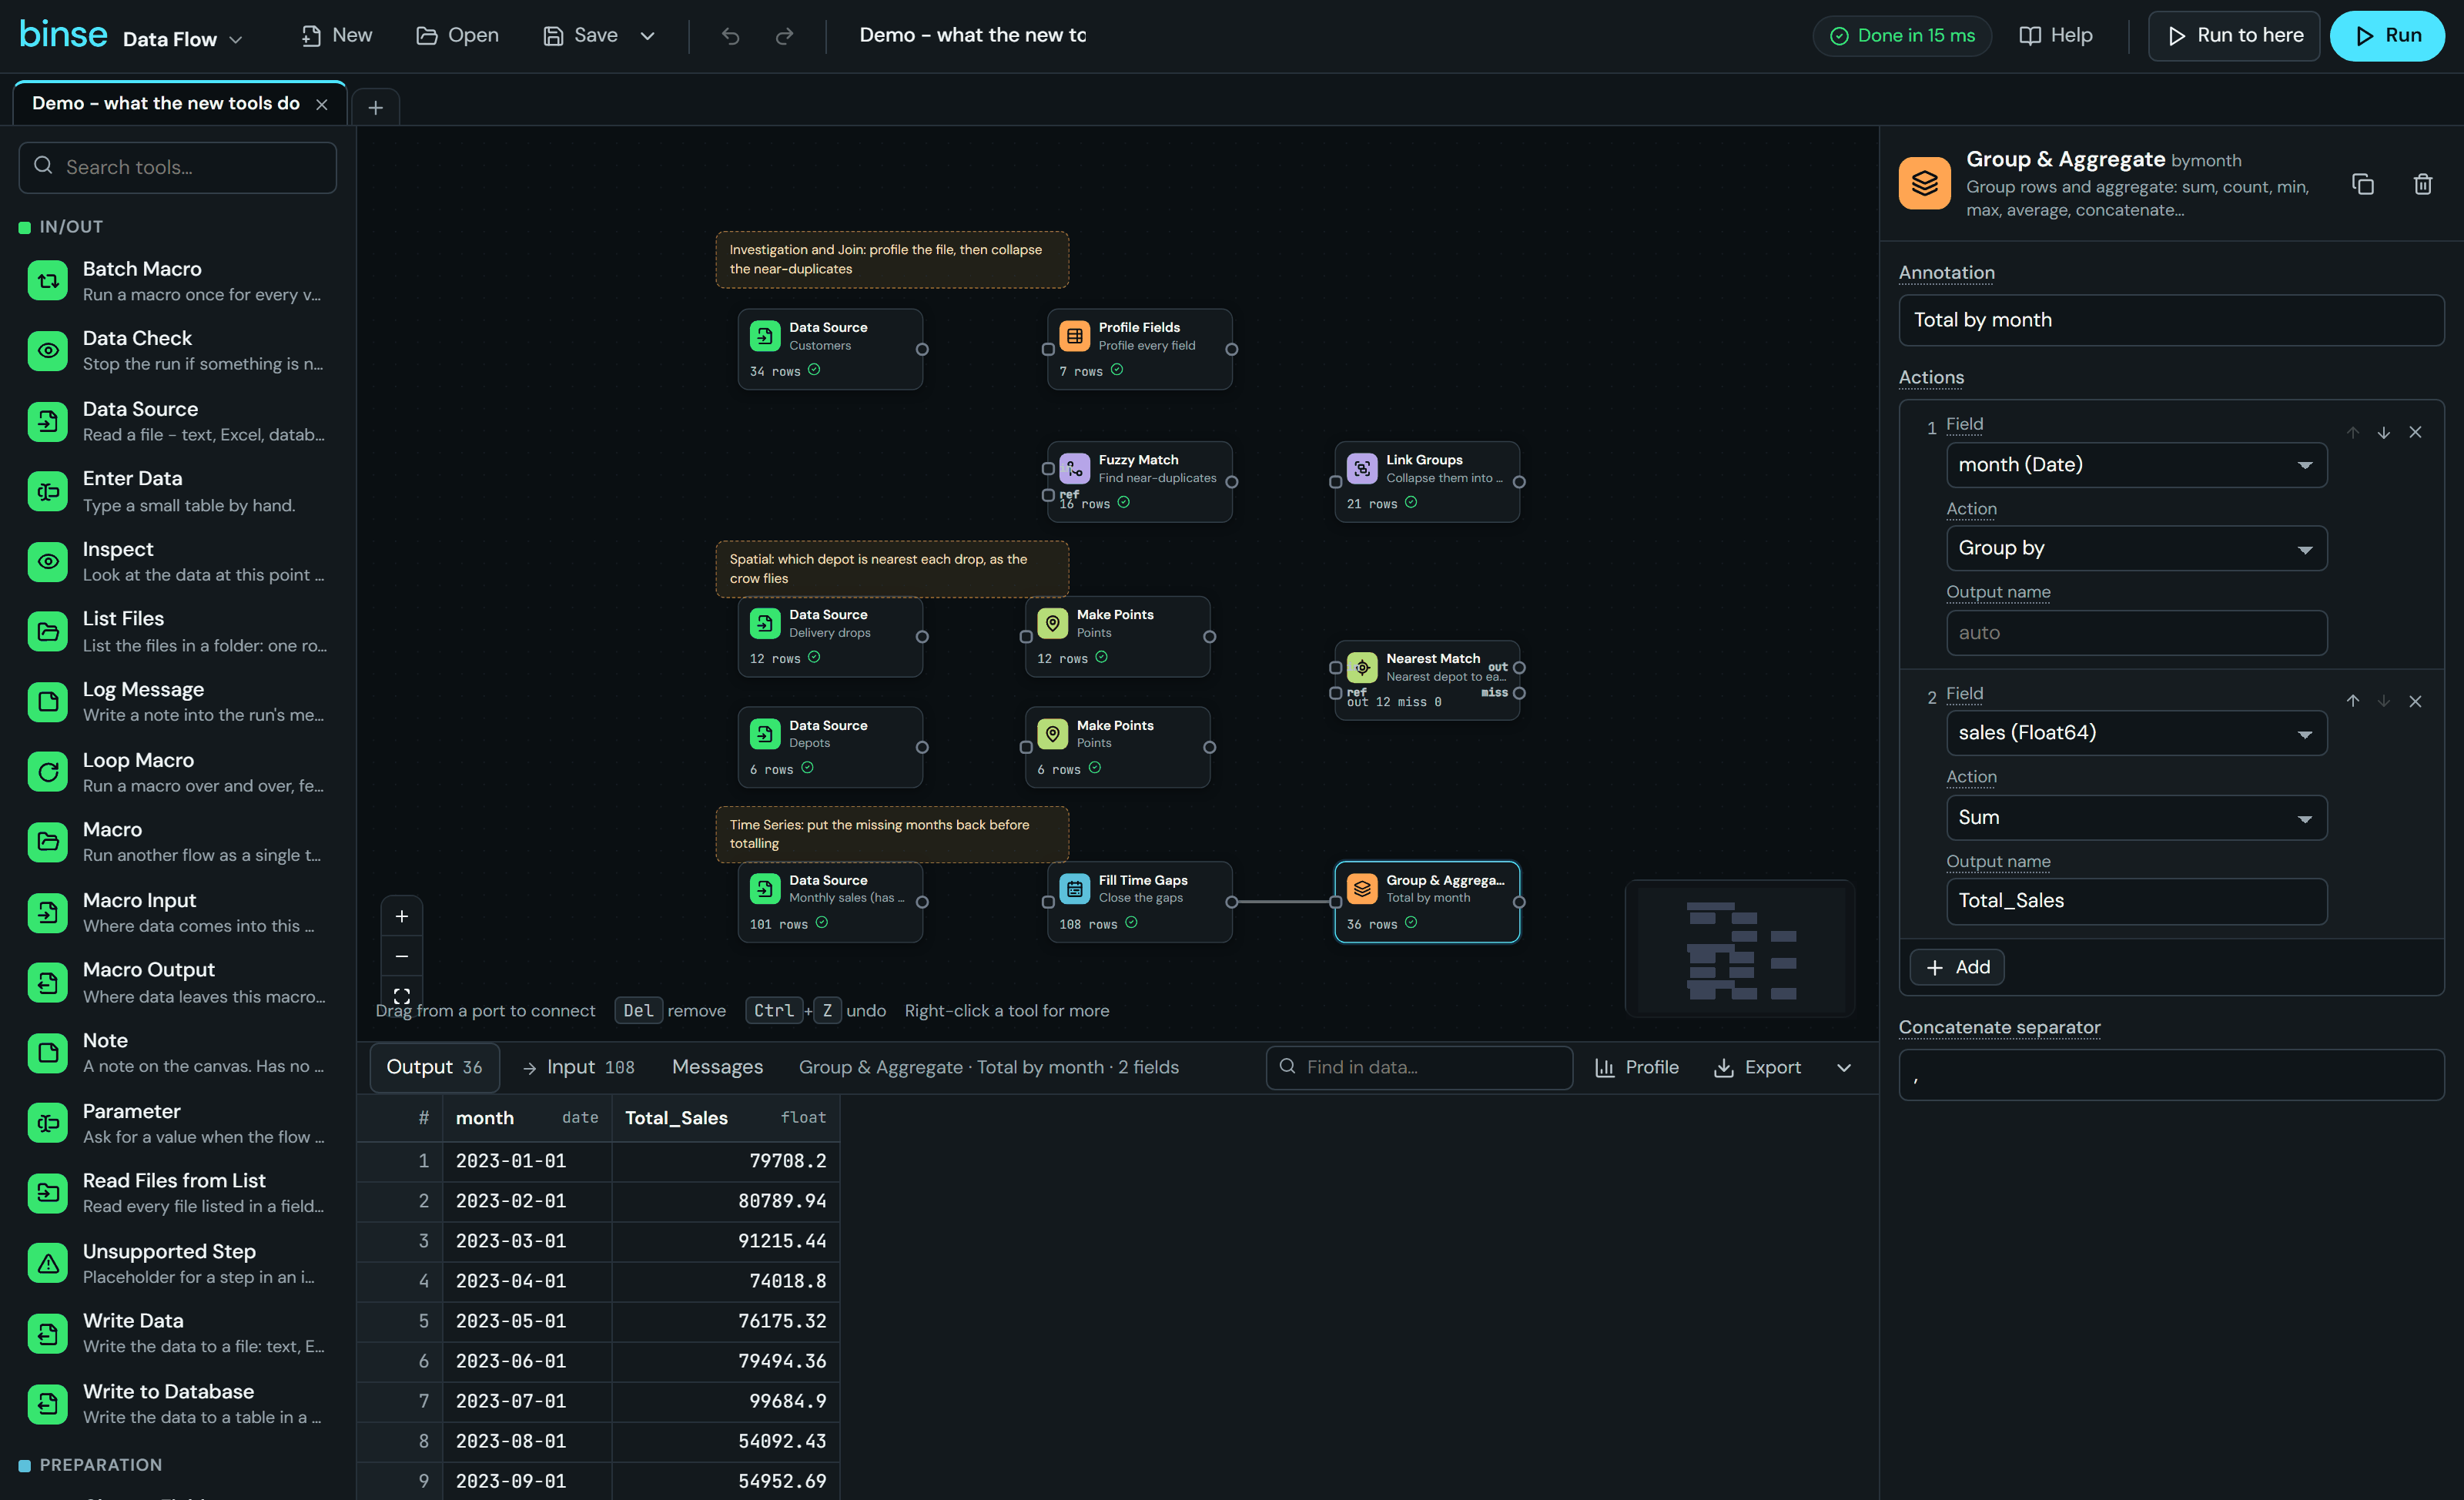This screenshot has width=2464, height=1500.
Task: Click the Annotation text field
Action: point(2171,320)
